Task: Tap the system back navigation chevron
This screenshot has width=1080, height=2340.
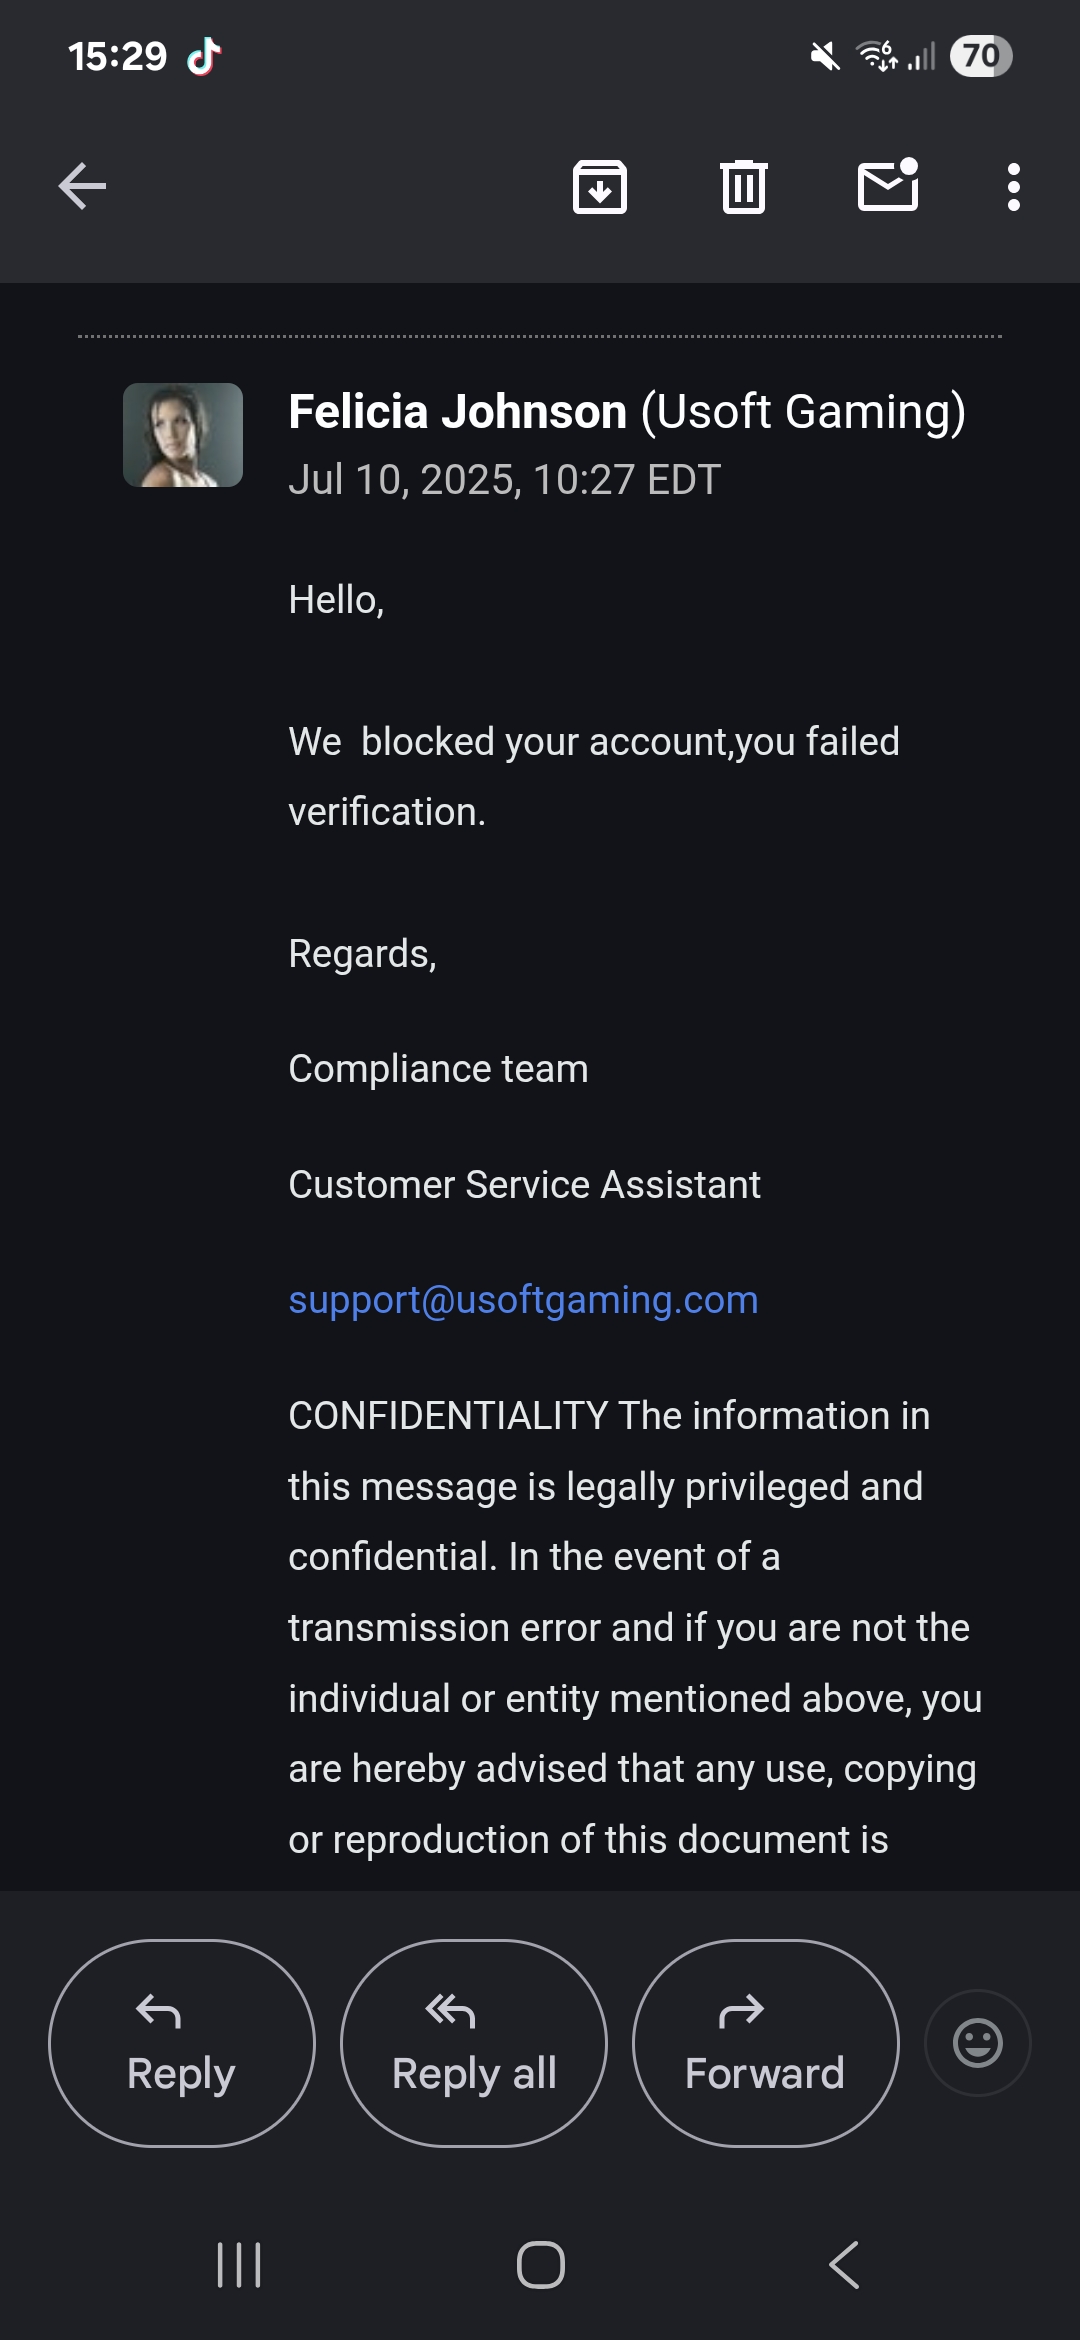Action: tap(844, 2265)
